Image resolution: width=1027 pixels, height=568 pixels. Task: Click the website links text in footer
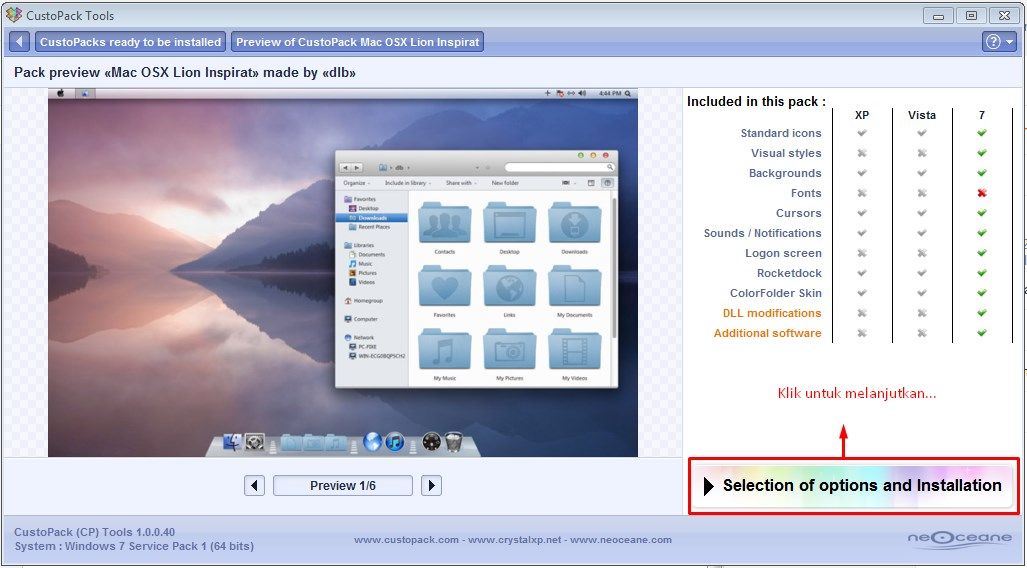[513, 540]
